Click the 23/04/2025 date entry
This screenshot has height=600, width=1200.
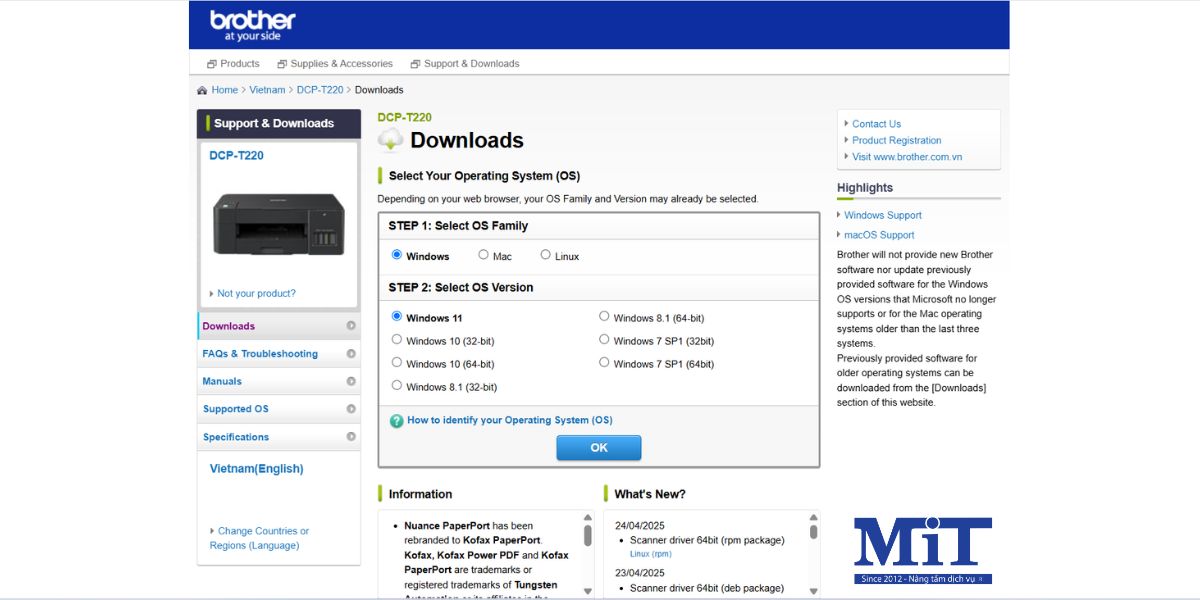pos(640,573)
